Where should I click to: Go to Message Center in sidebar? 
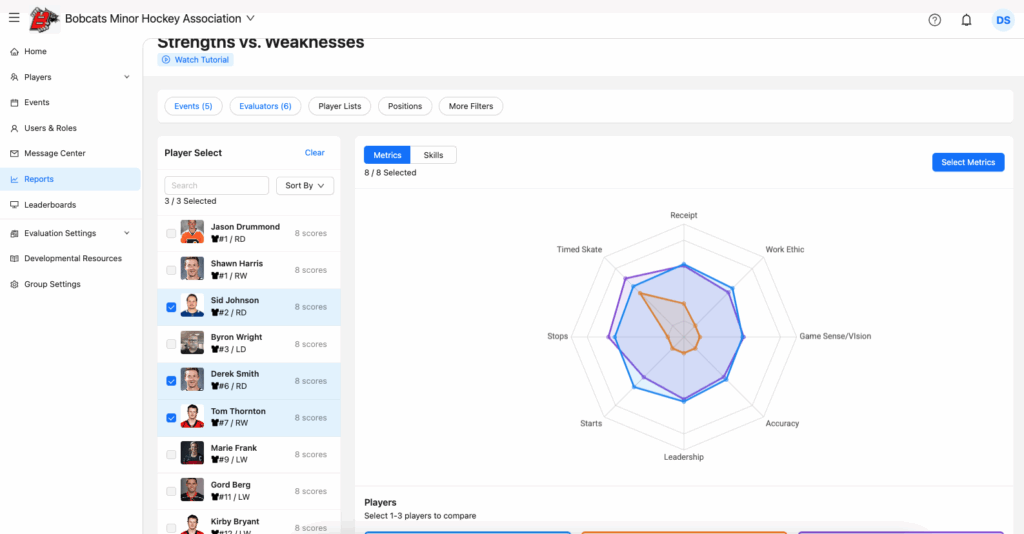pyautogui.click(x=55, y=154)
